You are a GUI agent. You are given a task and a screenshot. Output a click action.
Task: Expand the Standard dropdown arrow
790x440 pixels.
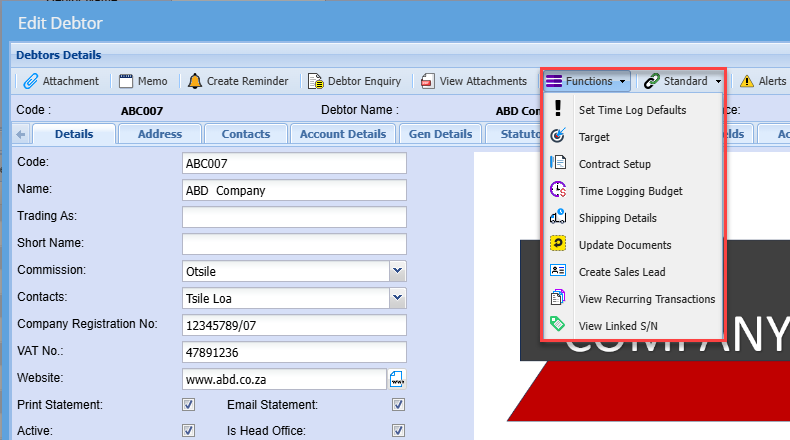pos(718,82)
